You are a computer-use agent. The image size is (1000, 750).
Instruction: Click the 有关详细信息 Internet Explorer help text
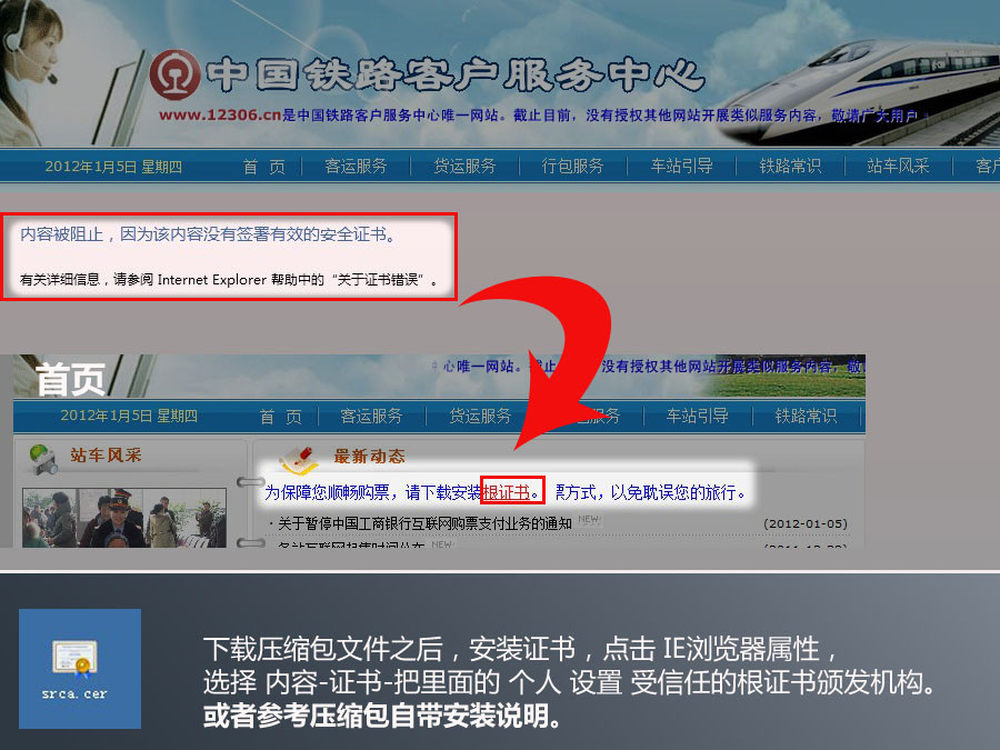(x=229, y=279)
